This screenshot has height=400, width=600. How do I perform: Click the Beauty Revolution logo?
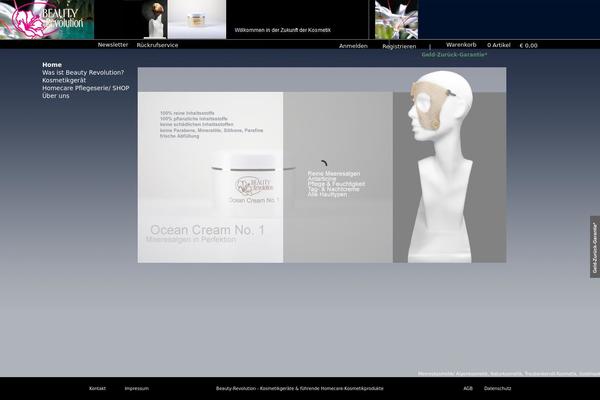click(47, 19)
